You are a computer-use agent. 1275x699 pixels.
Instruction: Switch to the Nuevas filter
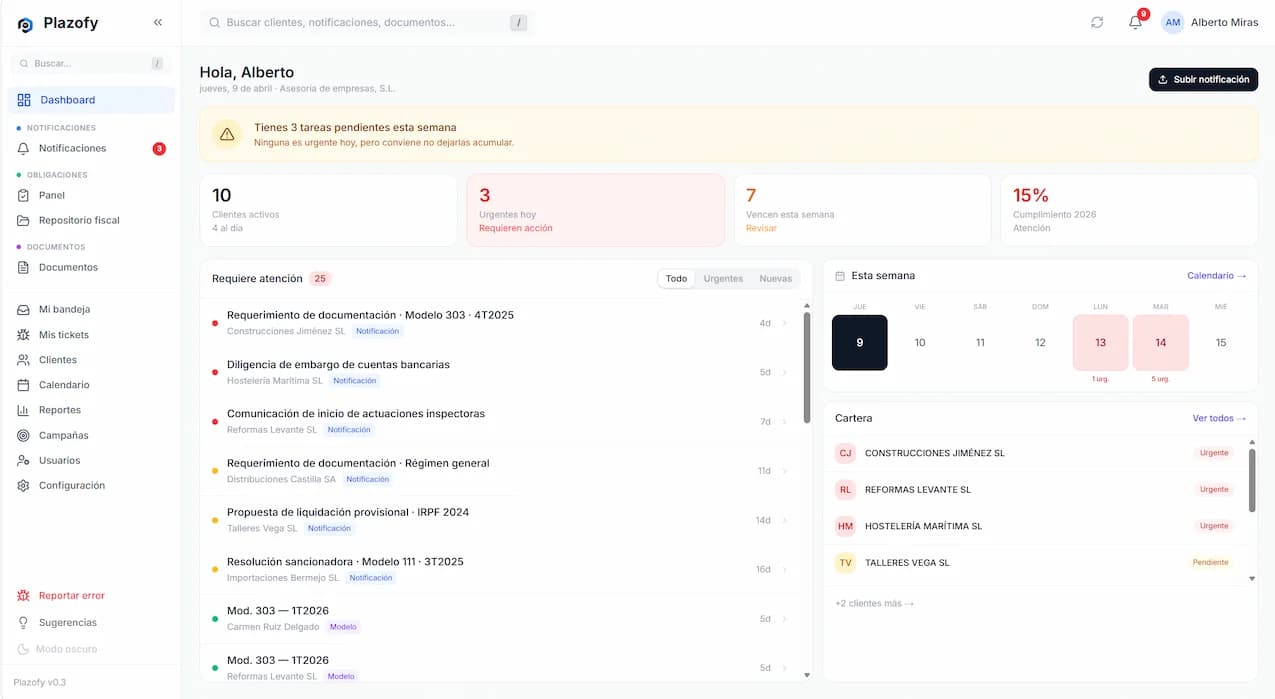776,278
